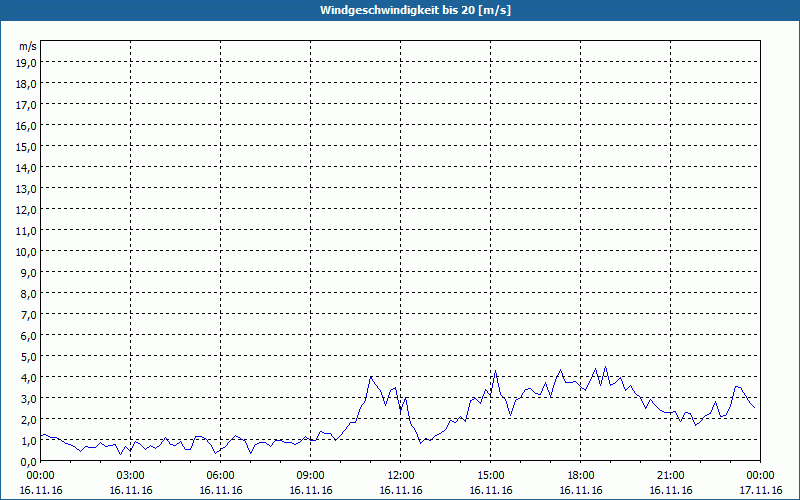The height and width of the screenshot is (500, 800).
Task: Click the 18:00 time axis label
Action: point(581,476)
